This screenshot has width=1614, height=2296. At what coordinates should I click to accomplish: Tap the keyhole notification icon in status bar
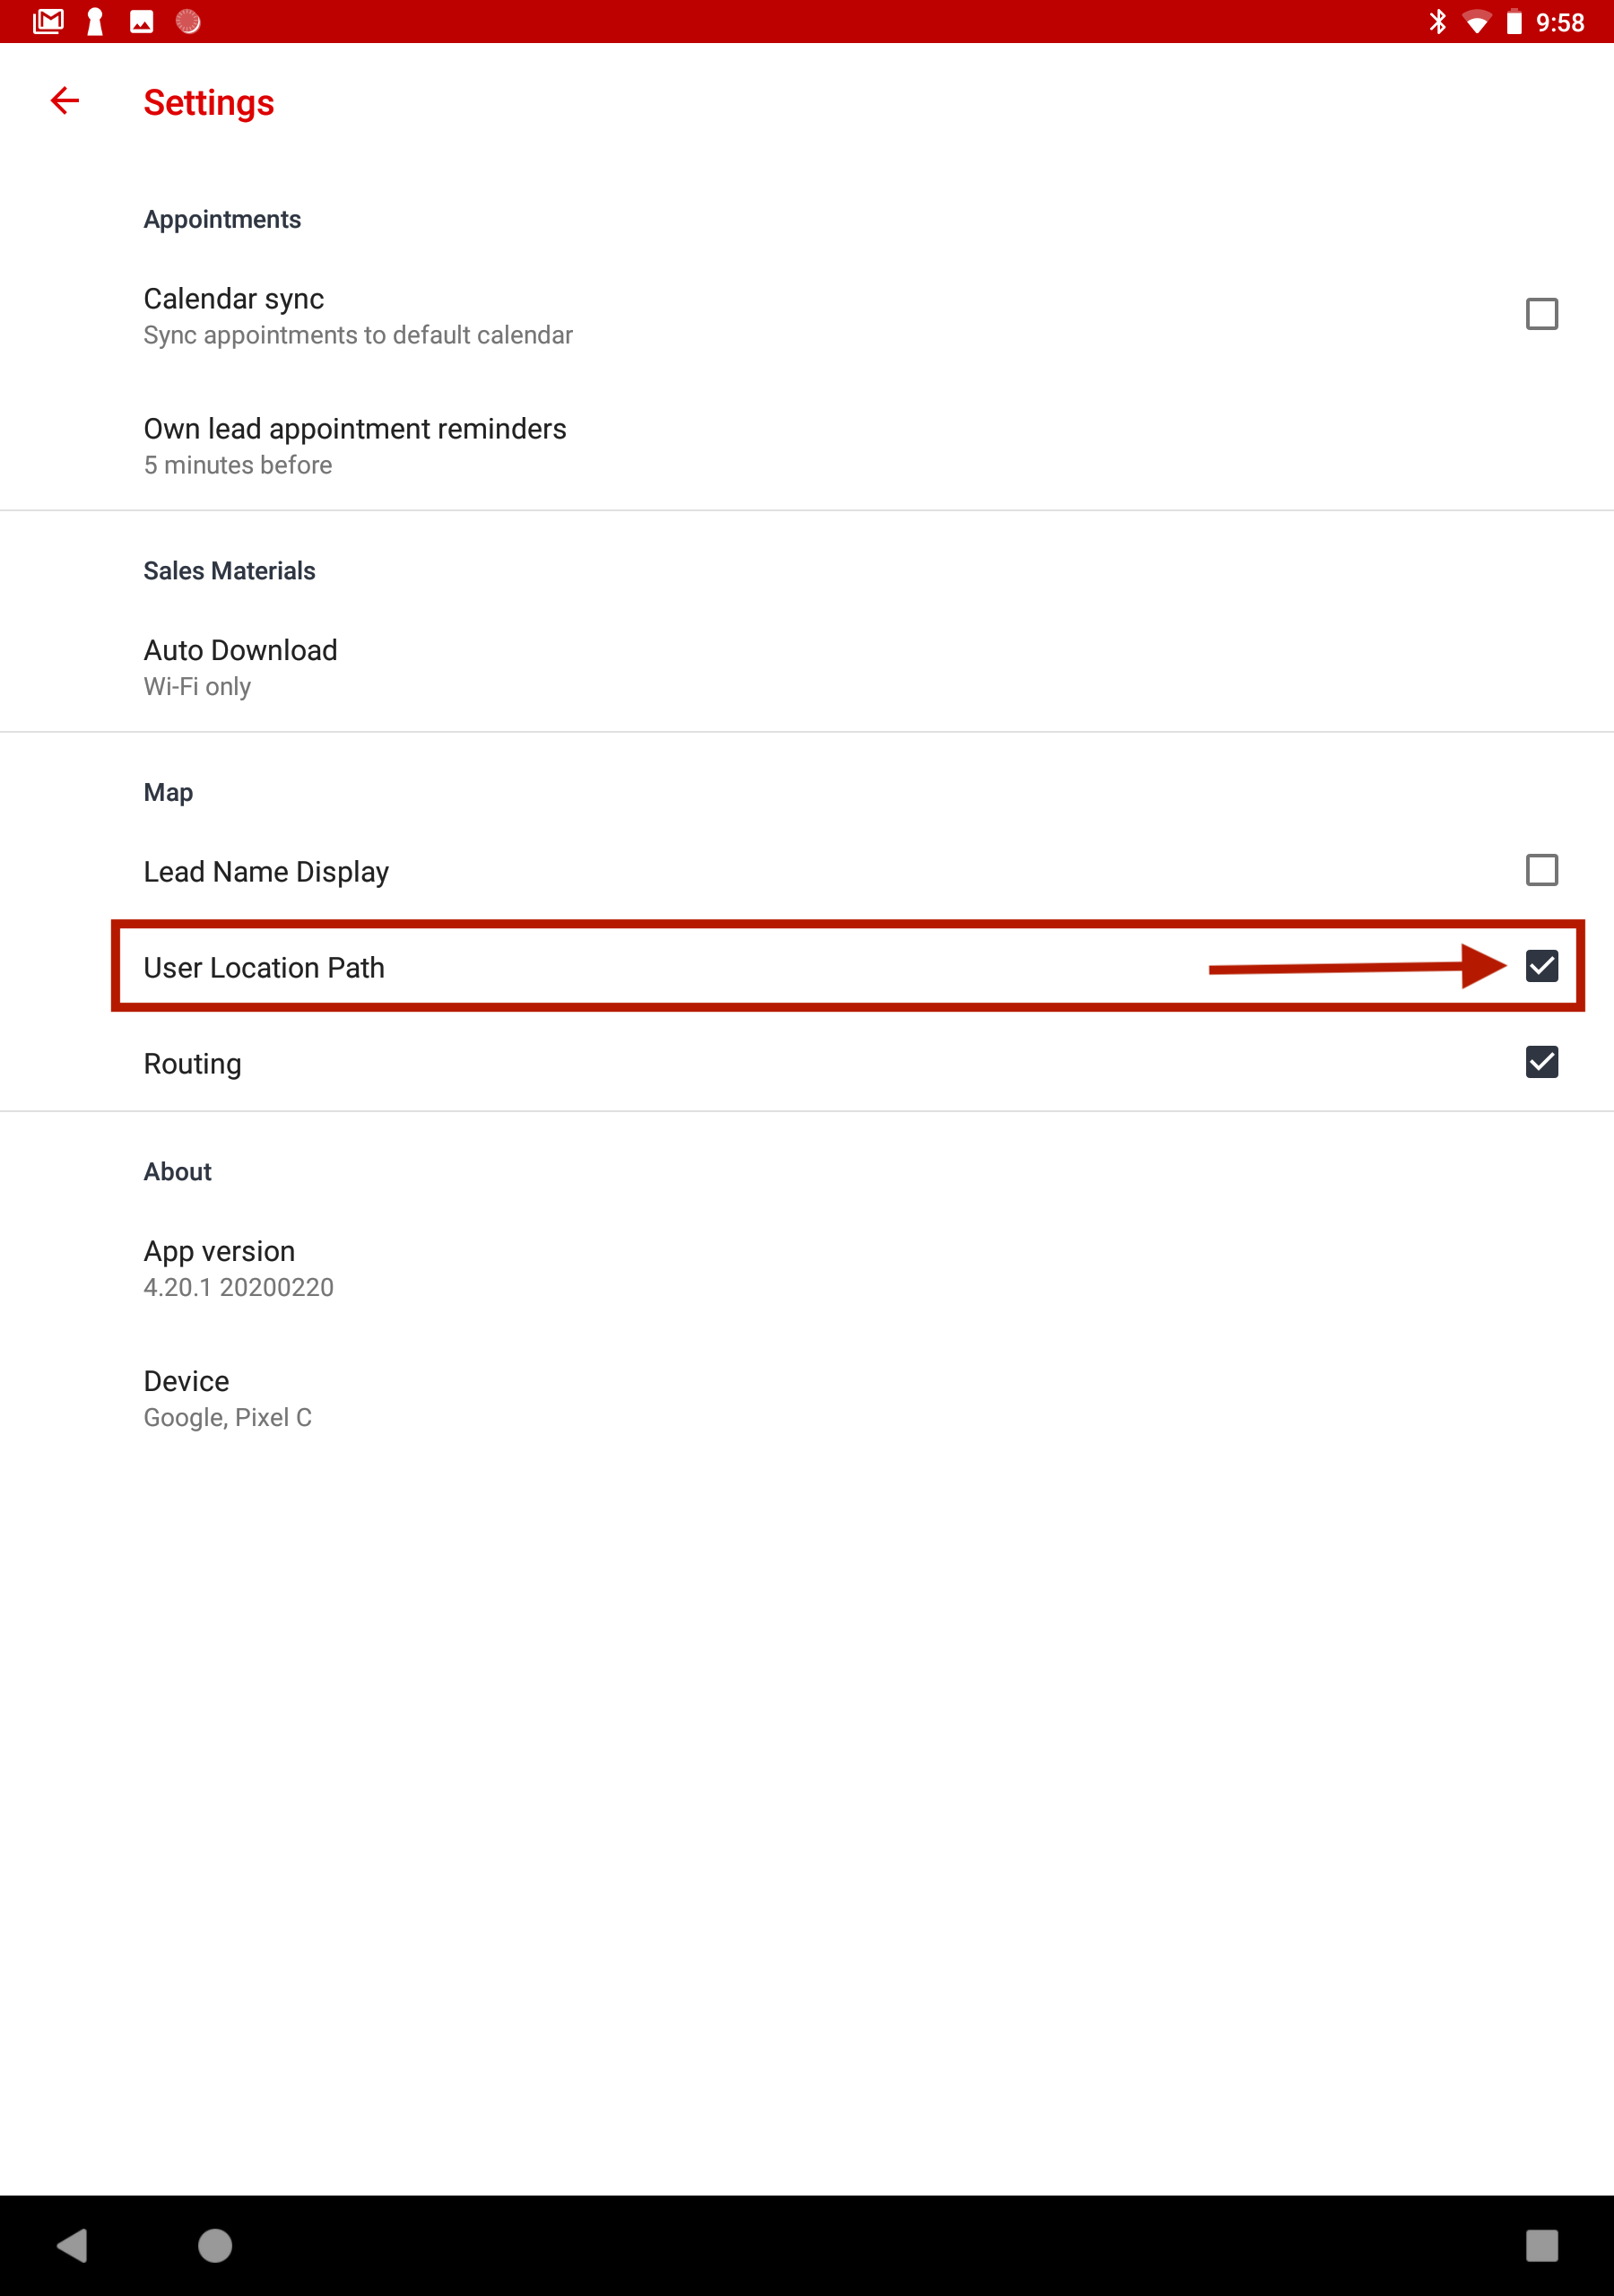pos(95,21)
